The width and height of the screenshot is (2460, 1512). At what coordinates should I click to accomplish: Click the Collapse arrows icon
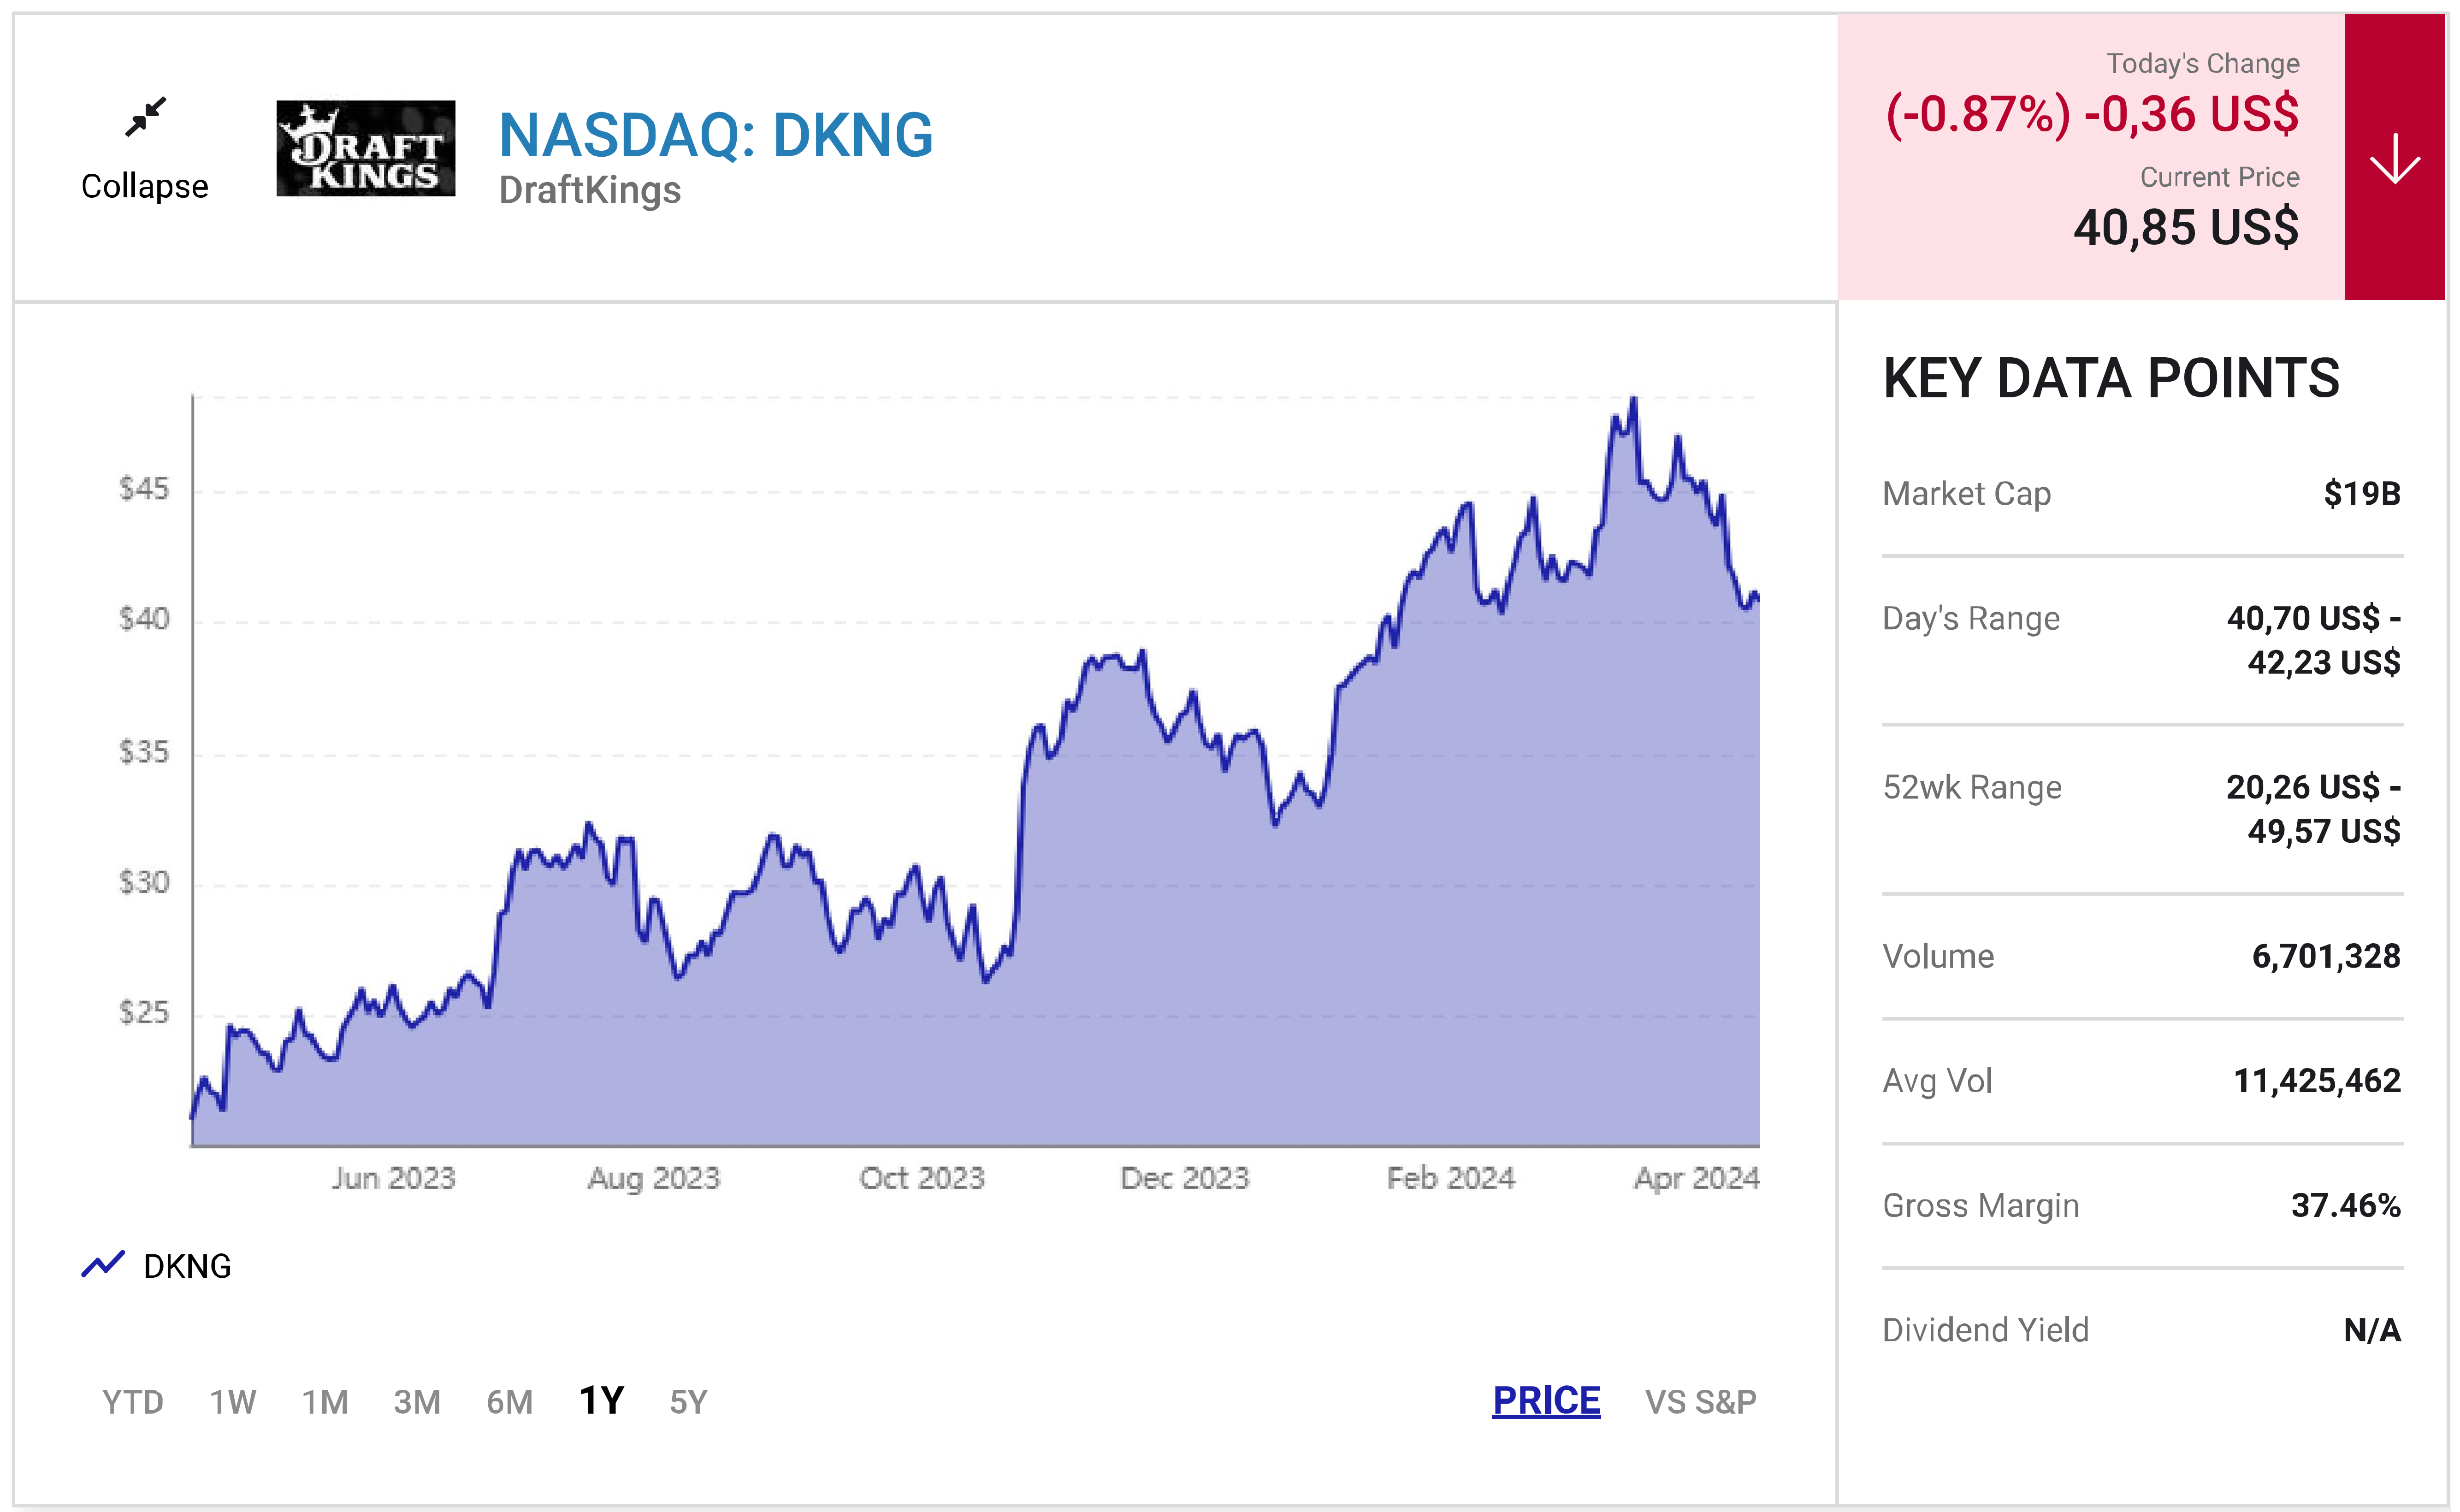[x=145, y=117]
